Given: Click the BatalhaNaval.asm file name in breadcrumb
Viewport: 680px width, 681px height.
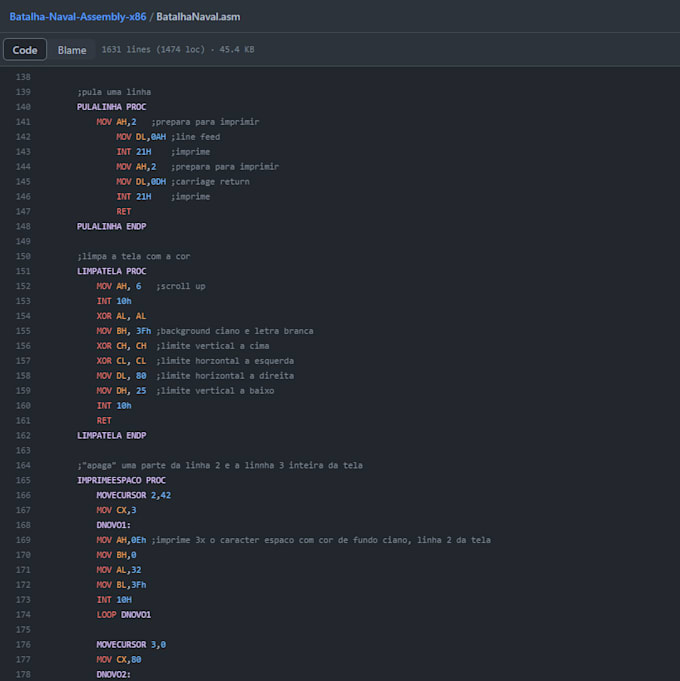Looking at the screenshot, I should [198, 17].
